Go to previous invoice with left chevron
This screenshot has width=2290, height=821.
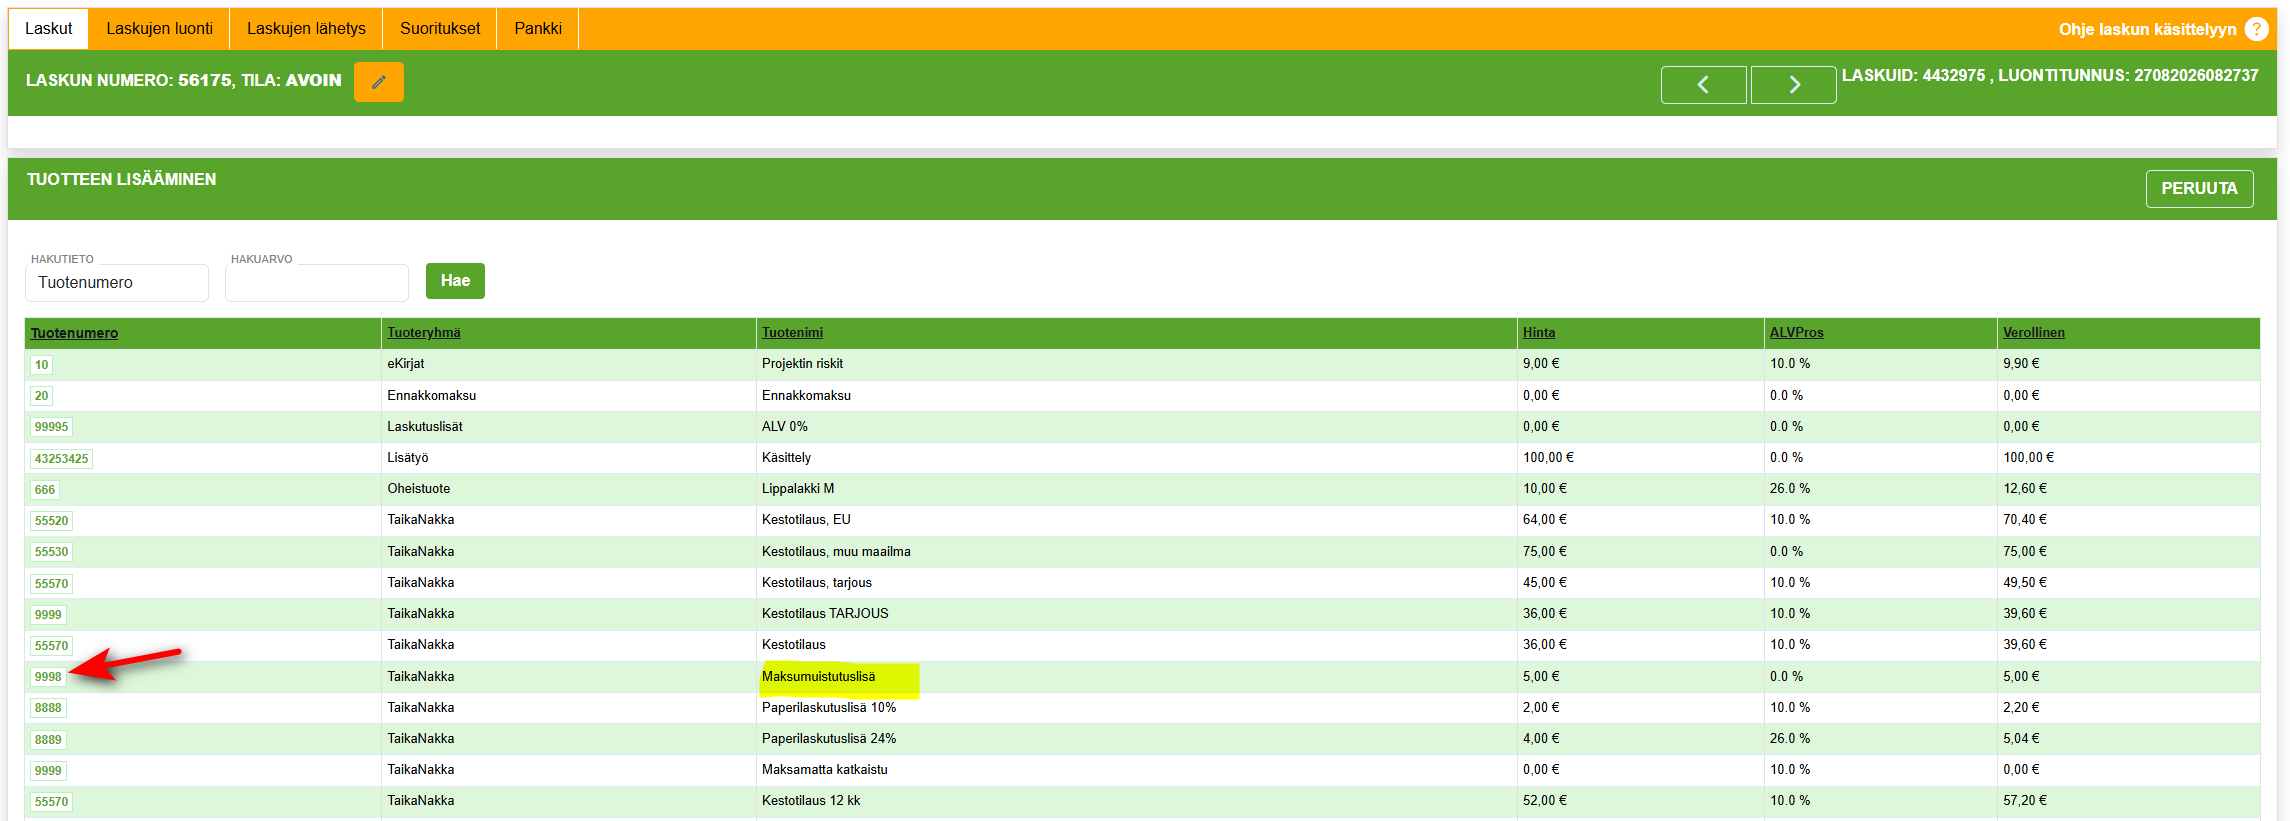point(1703,85)
